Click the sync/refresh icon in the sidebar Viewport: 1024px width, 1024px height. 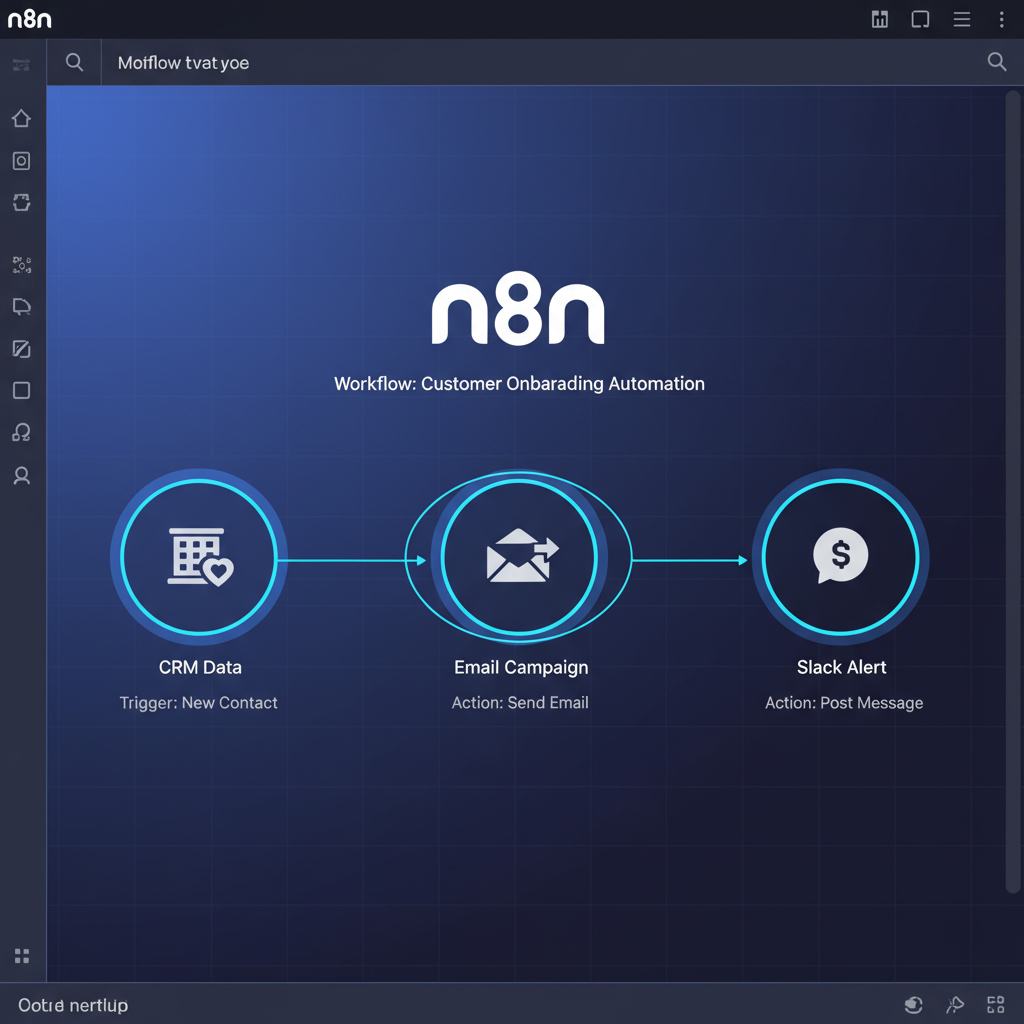[21, 202]
